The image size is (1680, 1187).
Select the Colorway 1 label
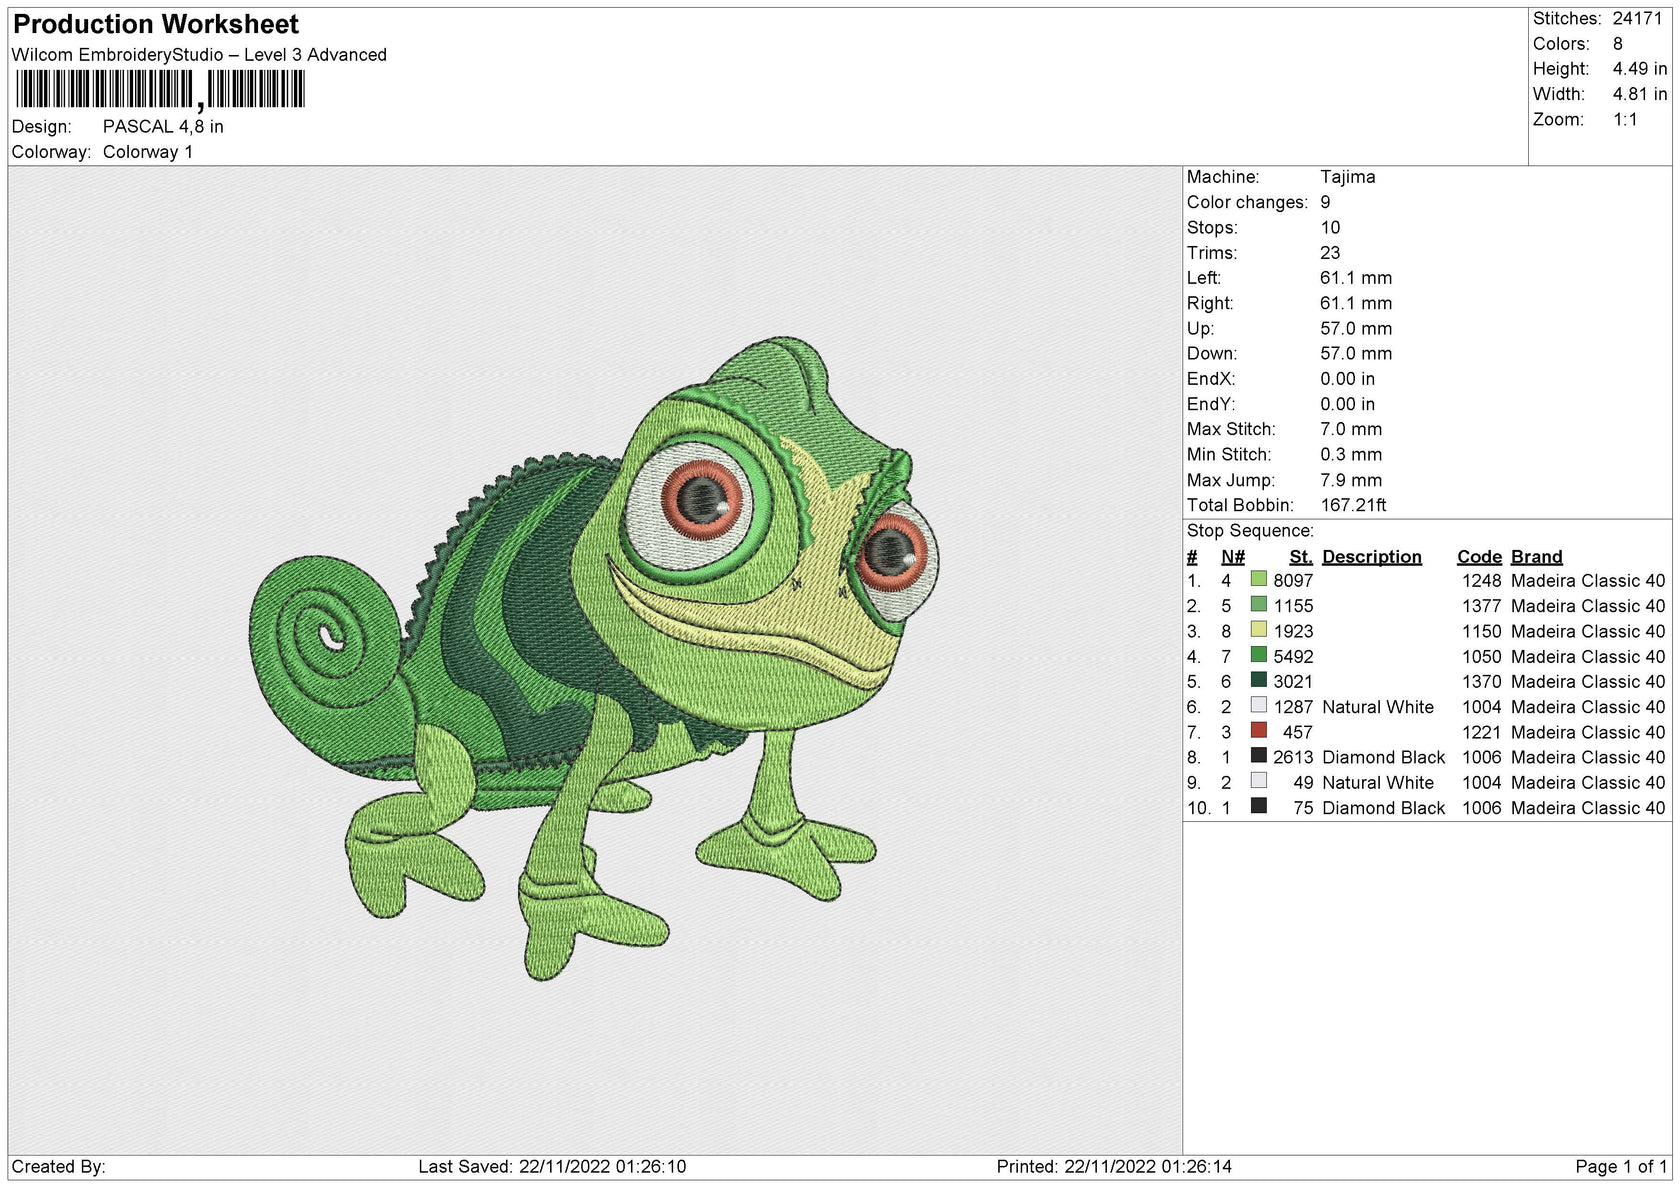tap(148, 152)
